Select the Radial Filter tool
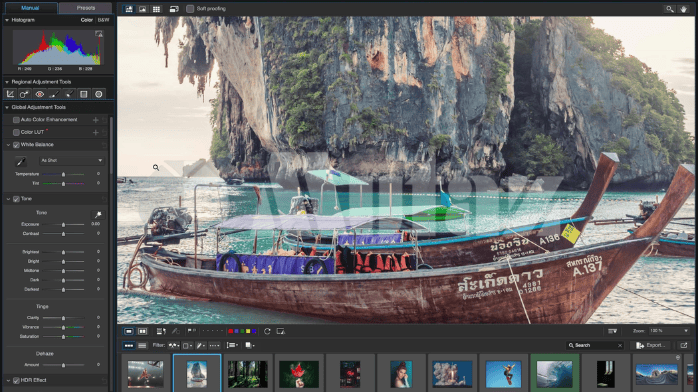698x392 pixels. pos(98,94)
